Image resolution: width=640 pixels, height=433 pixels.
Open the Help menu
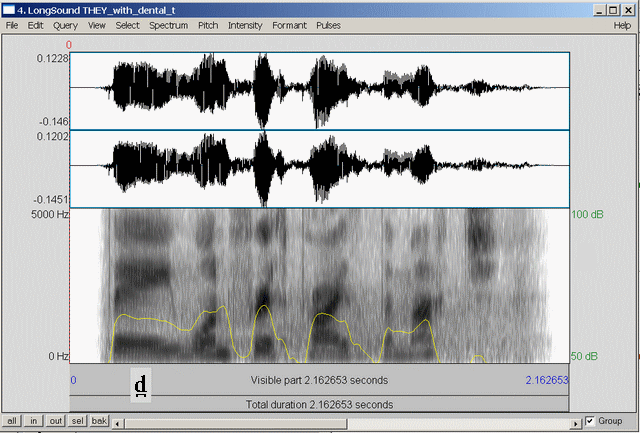point(622,24)
